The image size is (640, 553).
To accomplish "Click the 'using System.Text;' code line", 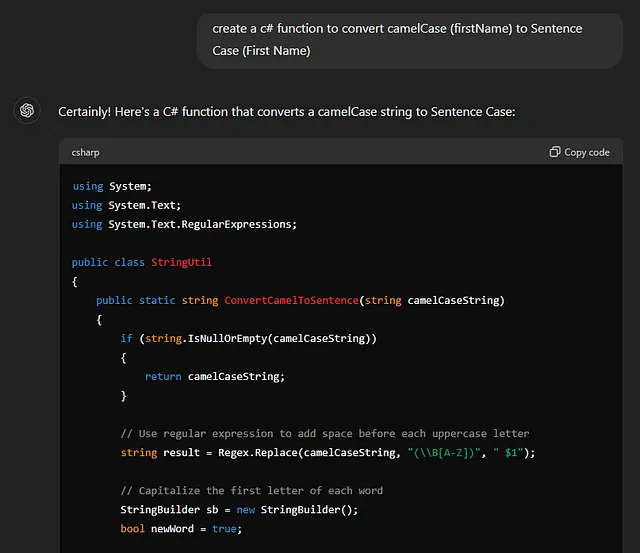I will 126,205.
